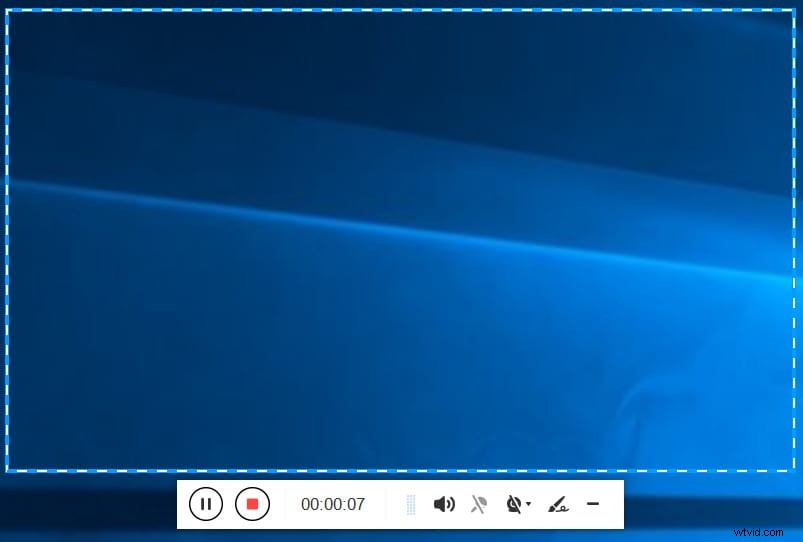Click the 00:00:07 recording timer
Image resolution: width=803 pixels, height=542 pixels.
click(x=333, y=504)
